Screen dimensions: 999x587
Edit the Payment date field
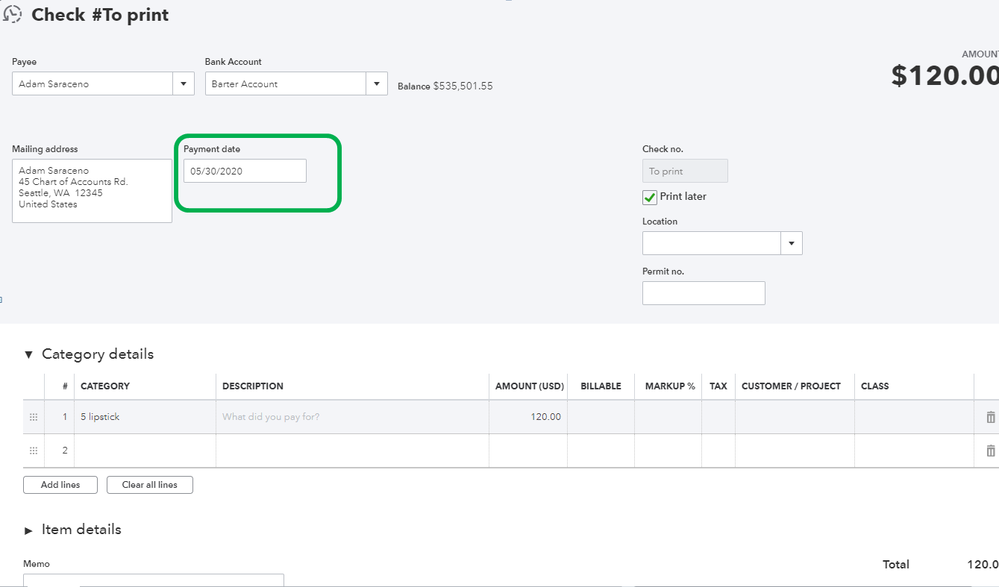click(245, 171)
